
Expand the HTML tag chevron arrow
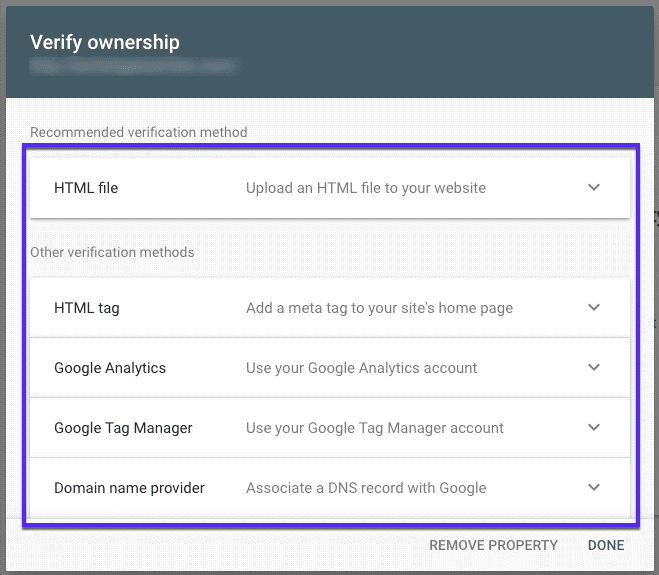[594, 307]
